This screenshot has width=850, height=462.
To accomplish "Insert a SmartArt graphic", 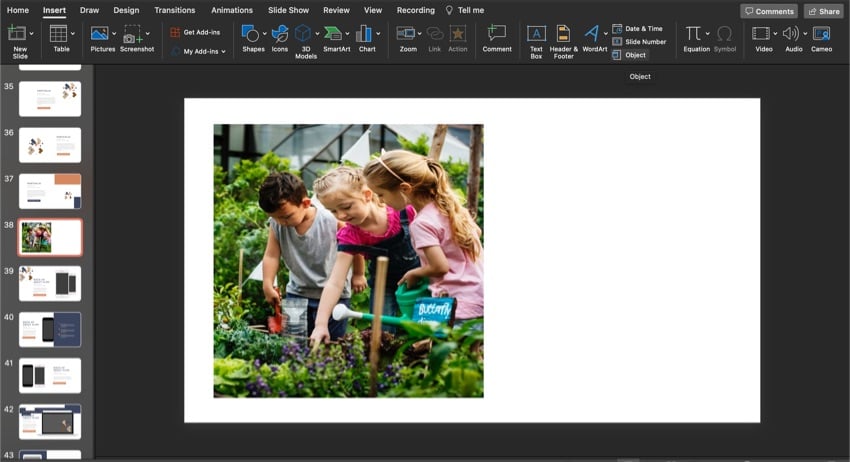I will (x=333, y=34).
